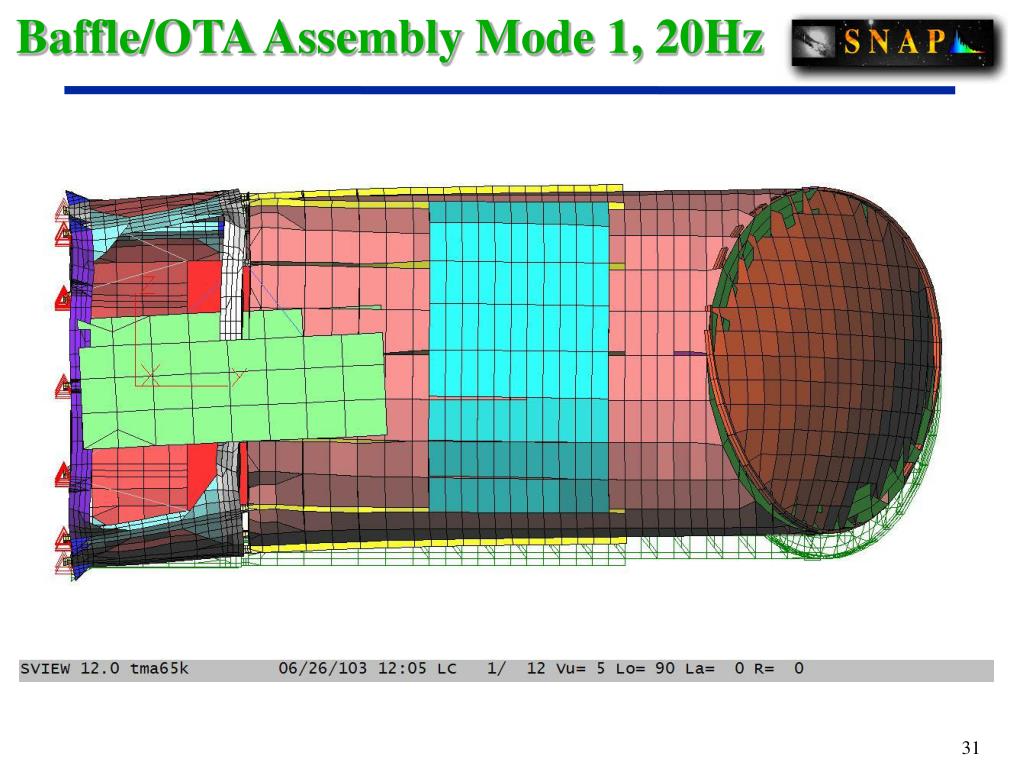Click the "LC 1/ 12" load case text

pos(491,668)
